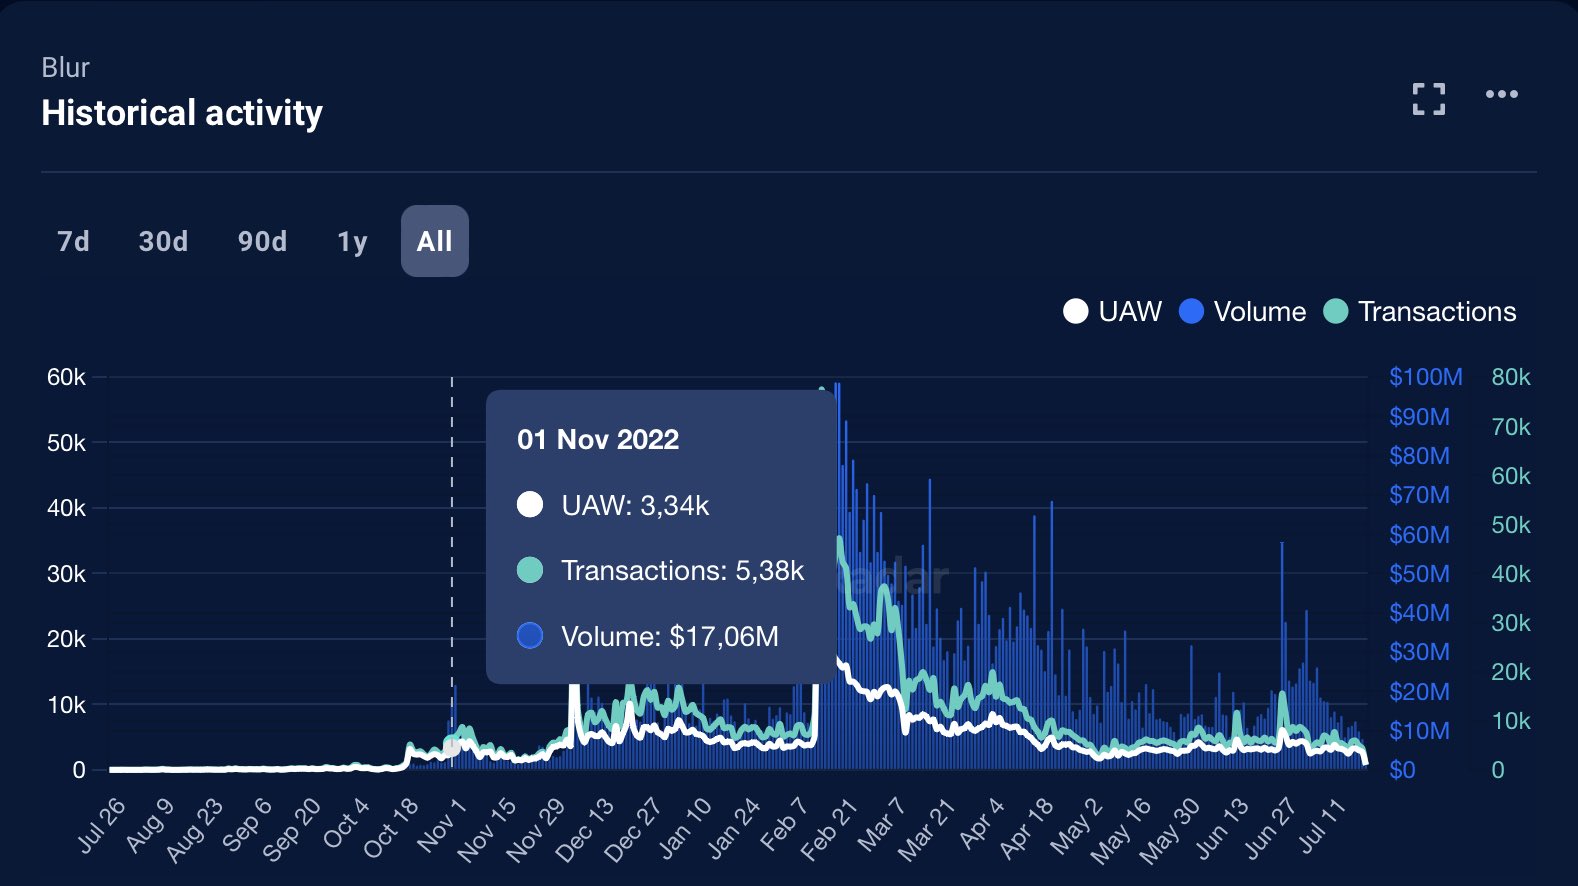Viewport: 1578px width, 886px height.
Task: Toggle the Volume series in legend
Action: (x=1243, y=312)
